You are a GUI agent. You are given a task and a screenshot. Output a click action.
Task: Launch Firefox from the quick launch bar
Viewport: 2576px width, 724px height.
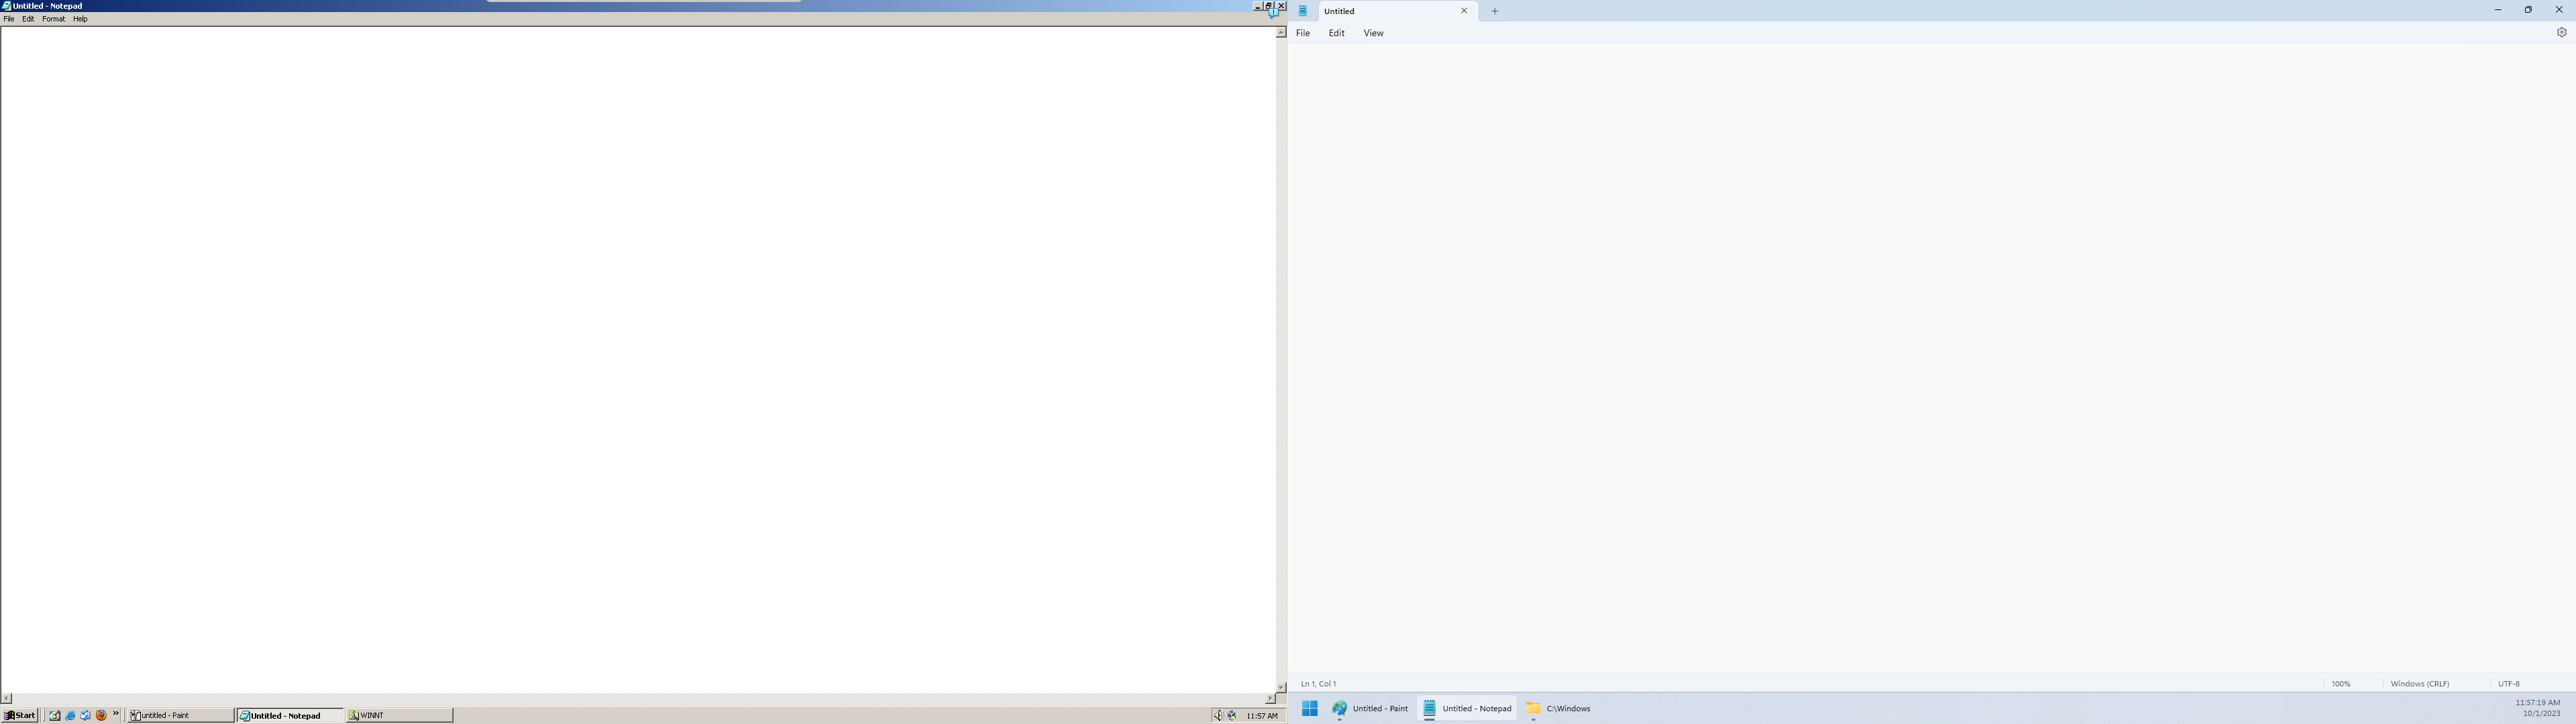tap(101, 715)
